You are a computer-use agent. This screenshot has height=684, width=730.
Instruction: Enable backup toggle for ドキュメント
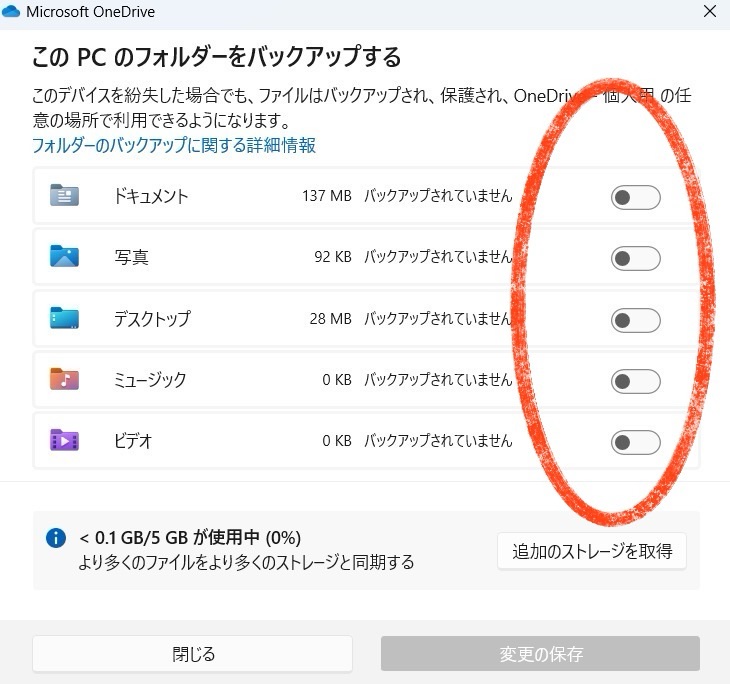pos(635,198)
